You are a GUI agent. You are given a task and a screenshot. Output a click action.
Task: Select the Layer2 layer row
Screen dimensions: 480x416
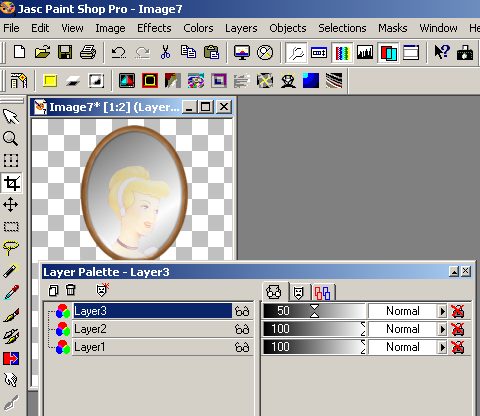point(152,329)
